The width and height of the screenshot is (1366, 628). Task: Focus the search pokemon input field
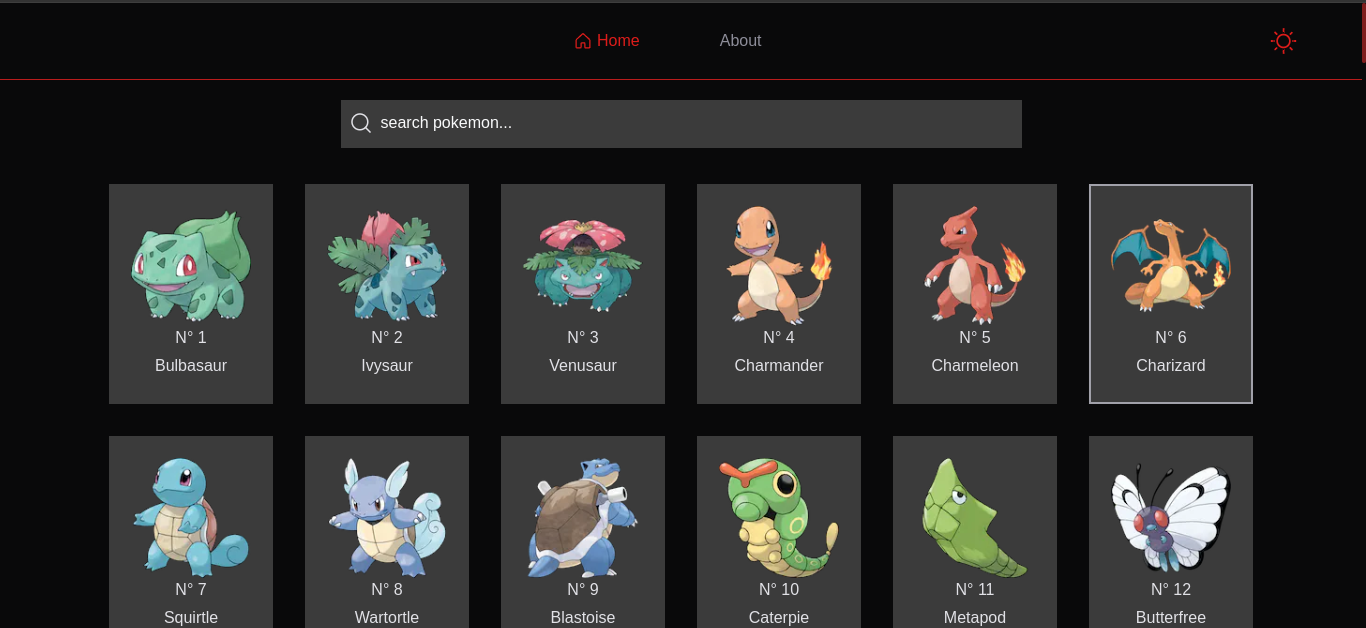click(x=681, y=124)
